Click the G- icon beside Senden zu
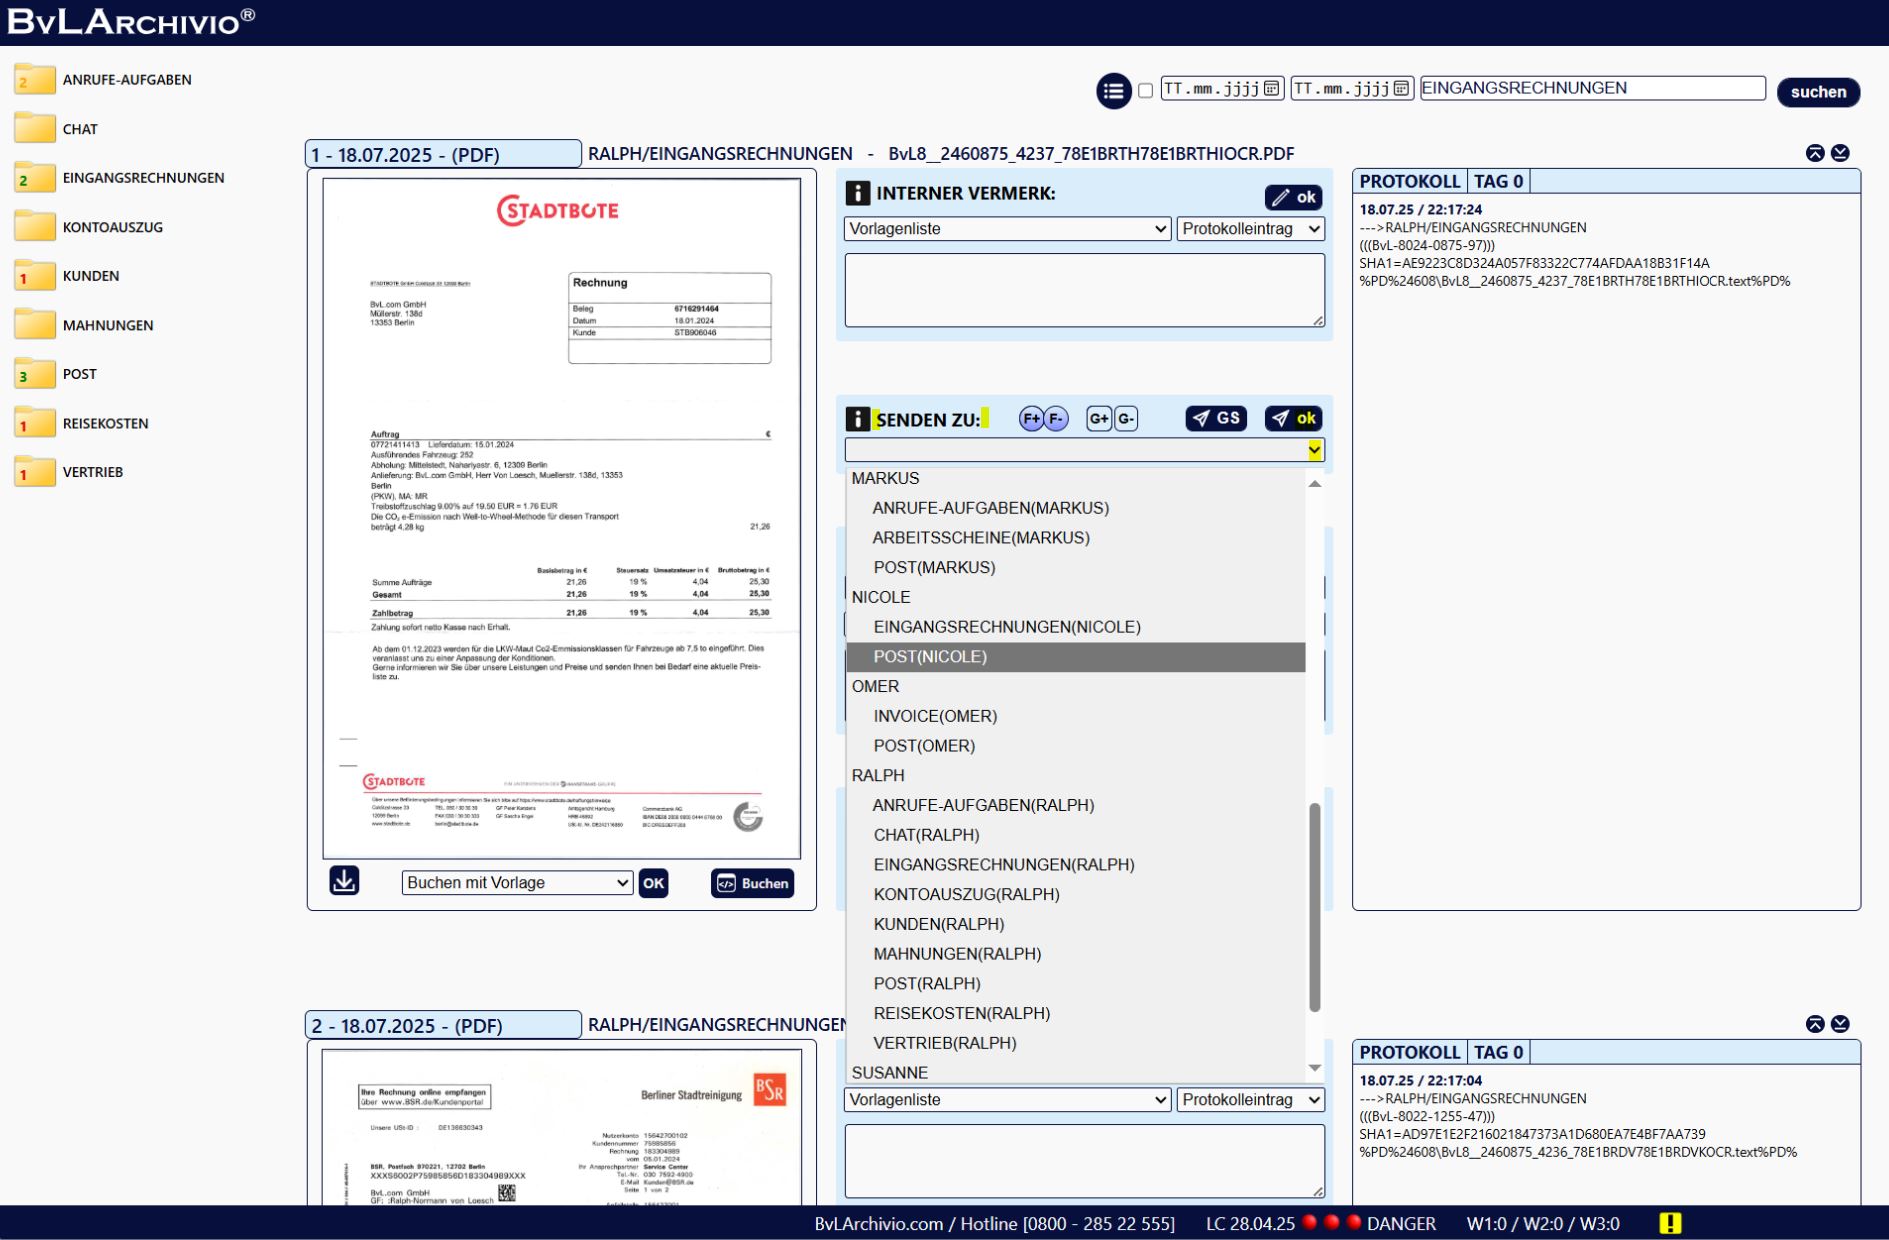Screen dimensions: 1889x1240 coord(1126,419)
